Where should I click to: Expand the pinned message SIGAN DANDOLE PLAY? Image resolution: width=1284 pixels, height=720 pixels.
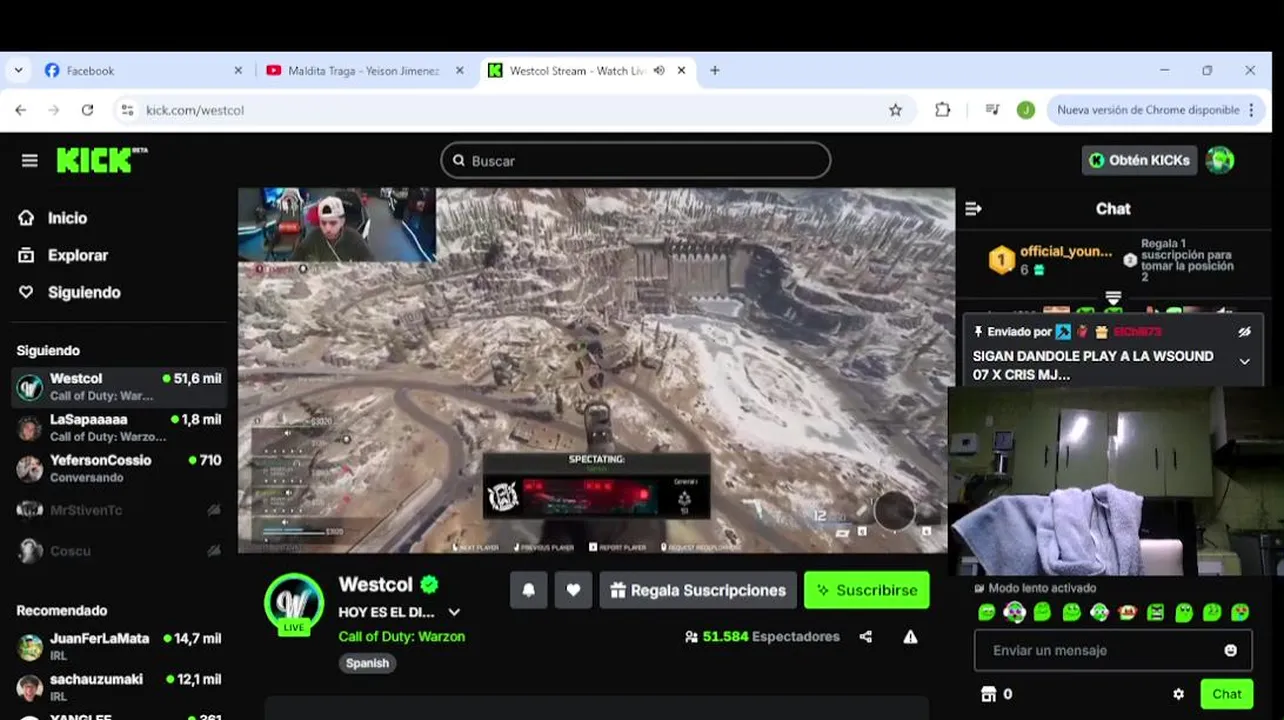tap(1244, 362)
